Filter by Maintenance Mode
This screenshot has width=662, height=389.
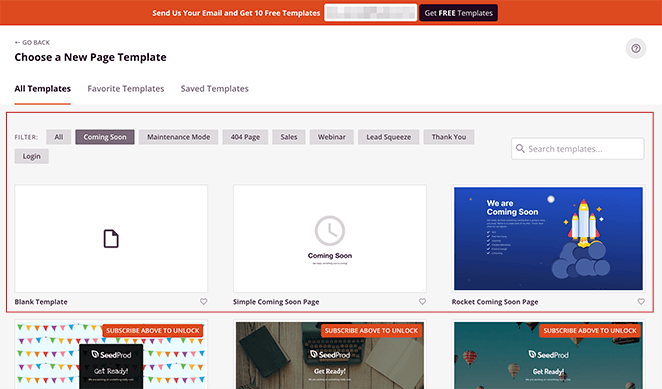(x=178, y=137)
